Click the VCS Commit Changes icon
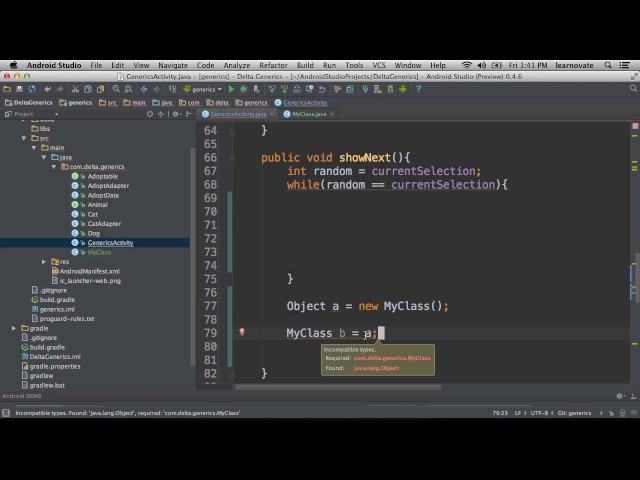The height and width of the screenshot is (480, 640). coord(284,89)
